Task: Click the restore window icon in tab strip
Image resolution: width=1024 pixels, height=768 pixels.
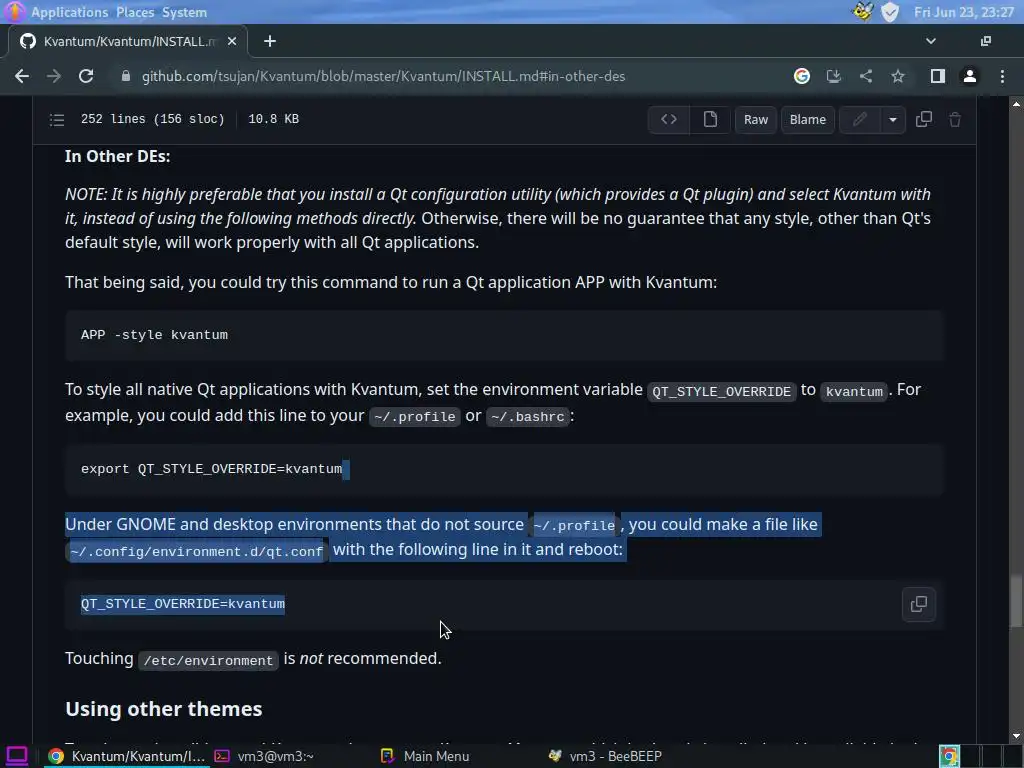Action: coord(986,41)
